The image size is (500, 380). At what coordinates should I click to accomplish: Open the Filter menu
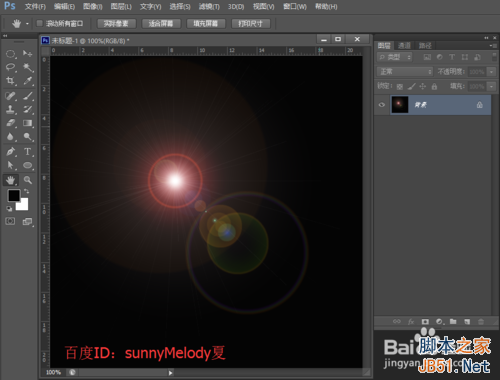(209, 6)
